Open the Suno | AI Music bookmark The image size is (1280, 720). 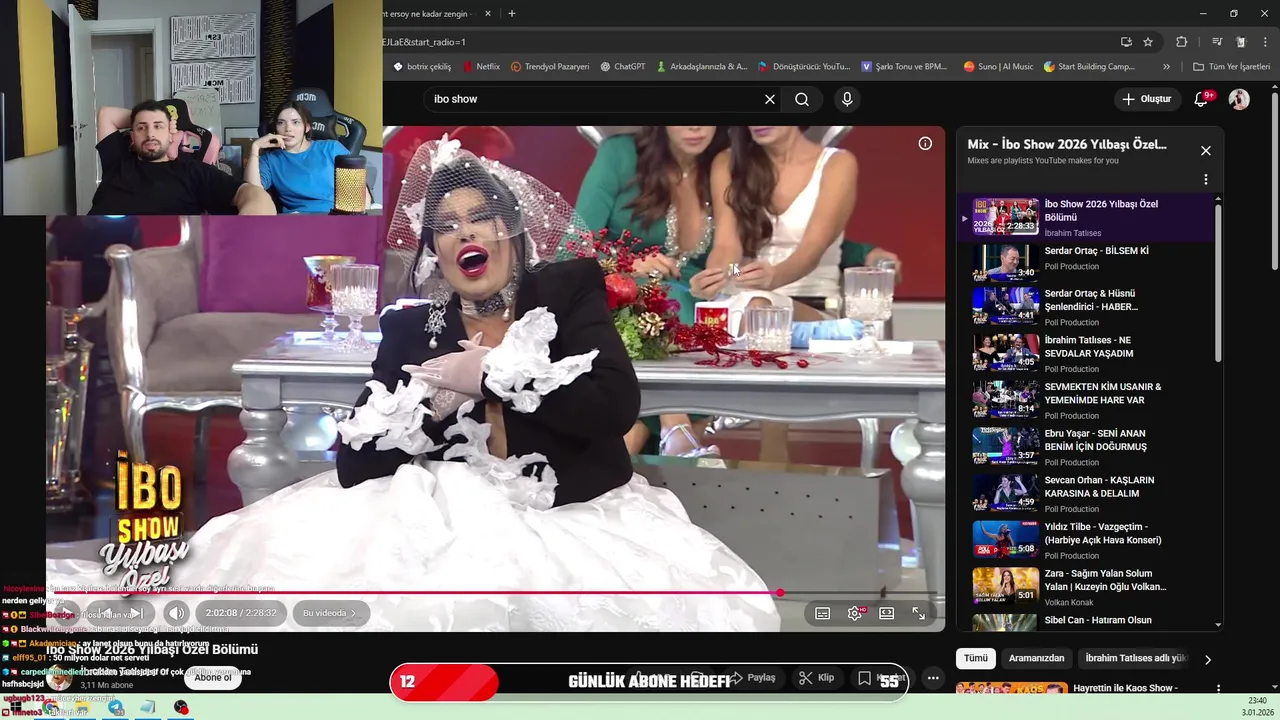998,67
